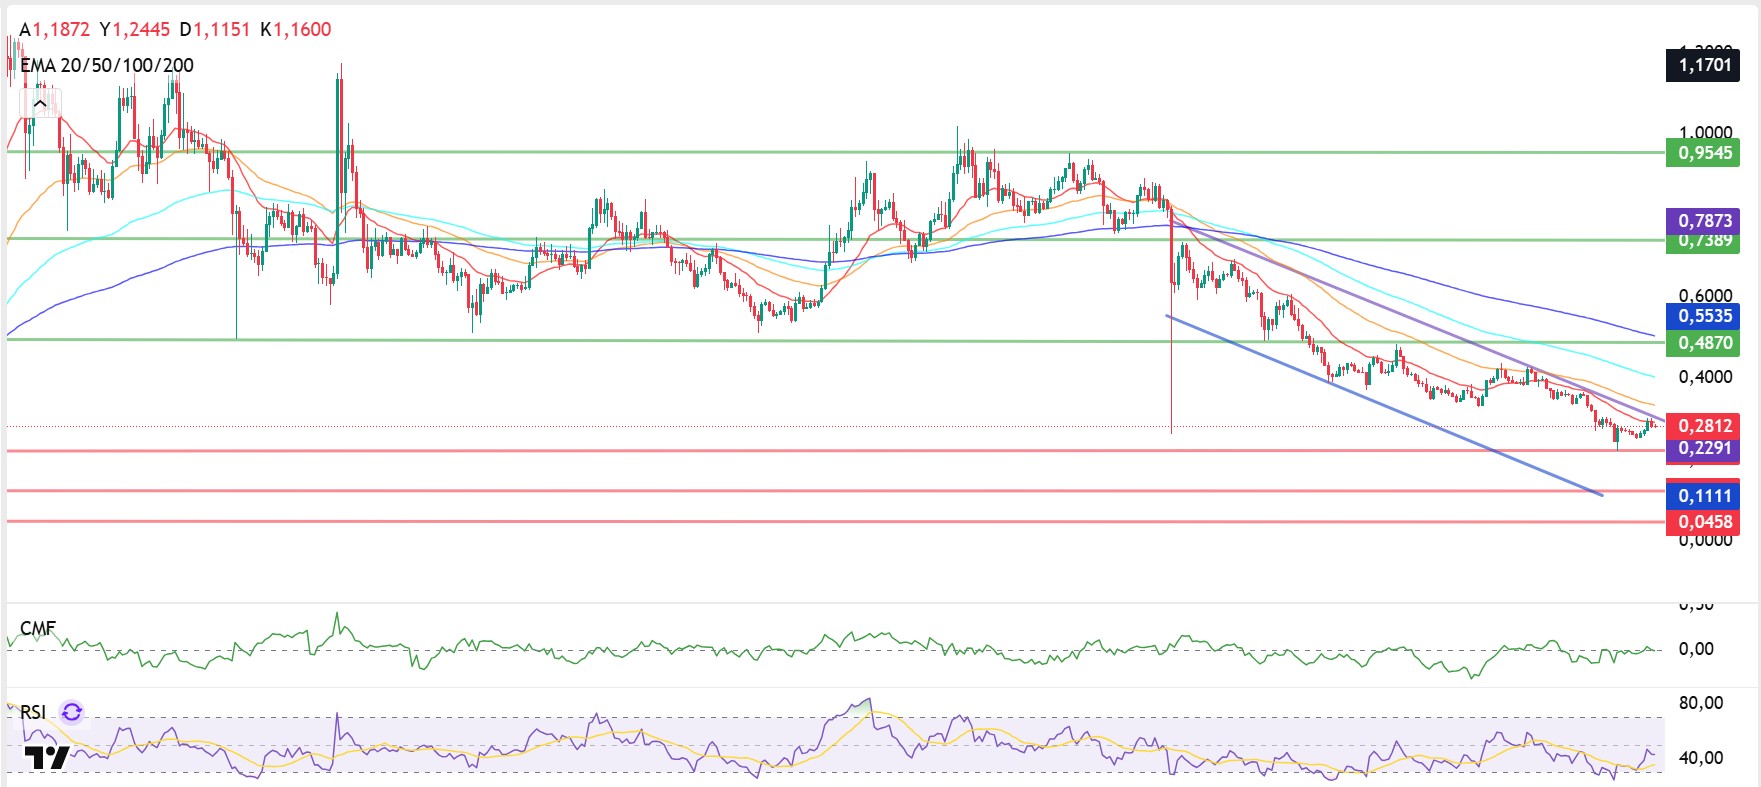Click the purple 0,2291 price tag
This screenshot has height=787, width=1761.
pos(1704,448)
